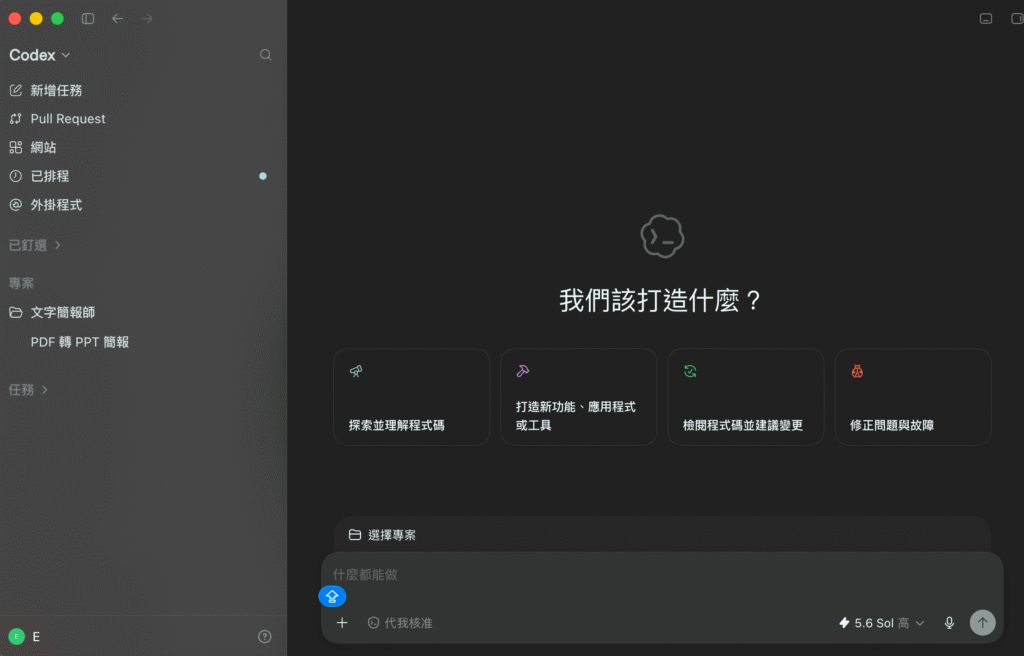Viewport: 1024px width, 656px height.
Task: Click the 專案 section header
Action: pyautogui.click(x=21, y=283)
